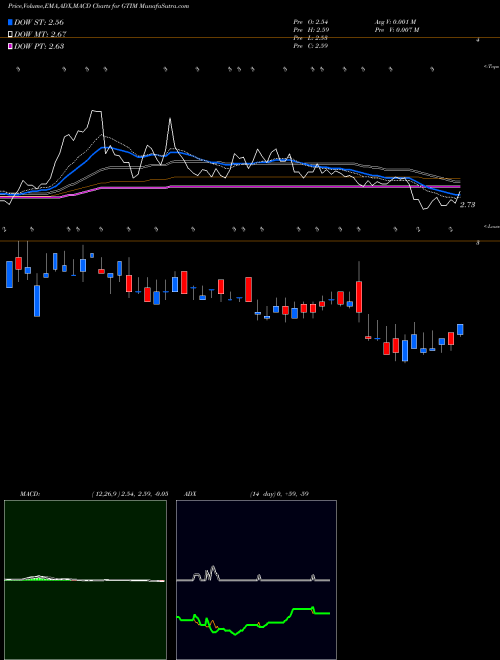Click the 'Pre H' high price value
Image resolution: width=500 pixels, height=660 pixels.
(x=311, y=29)
